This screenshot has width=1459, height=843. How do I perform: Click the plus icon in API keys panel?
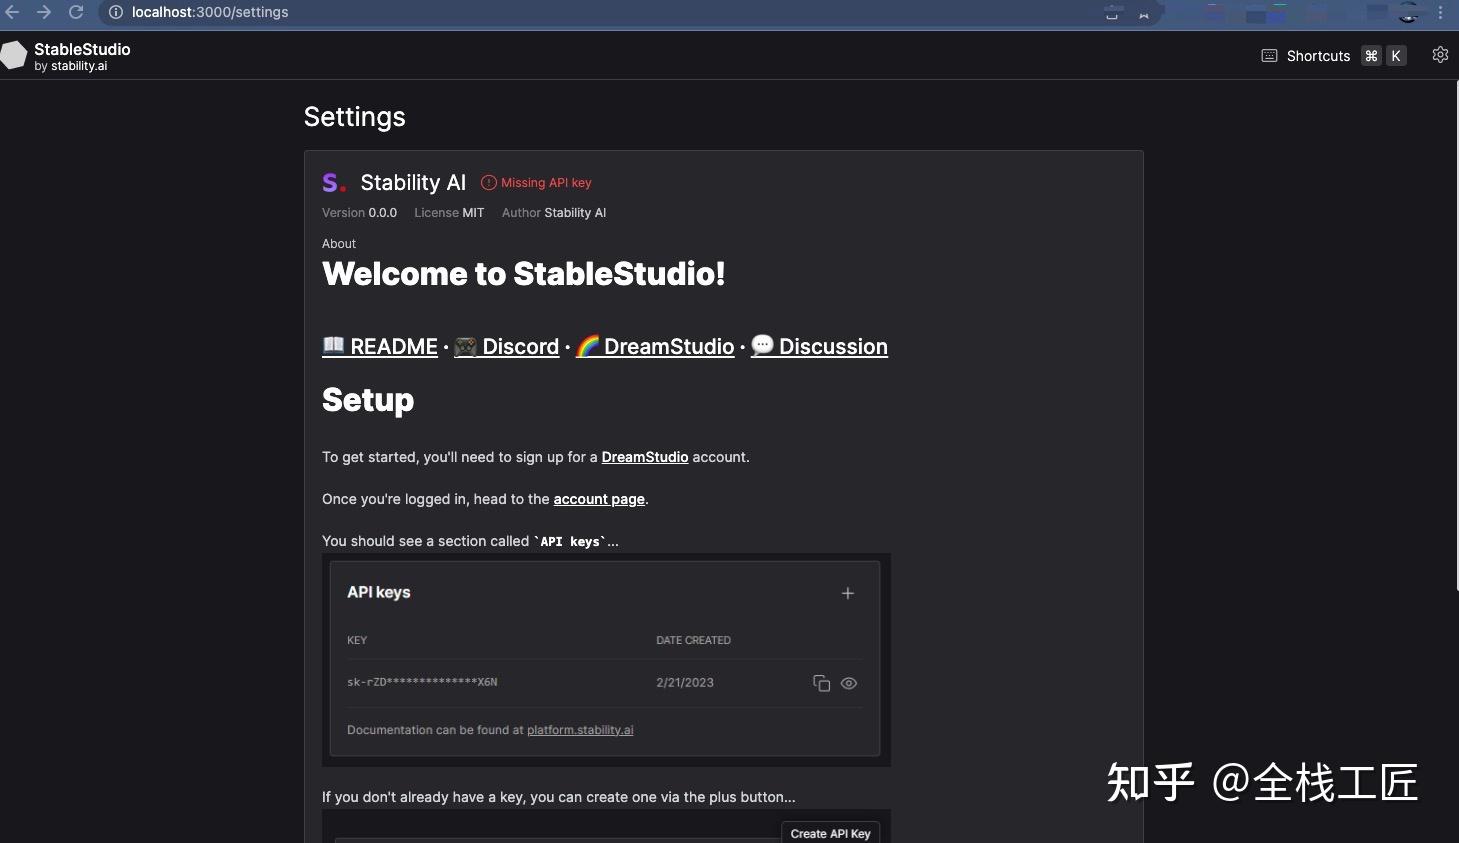(x=848, y=593)
